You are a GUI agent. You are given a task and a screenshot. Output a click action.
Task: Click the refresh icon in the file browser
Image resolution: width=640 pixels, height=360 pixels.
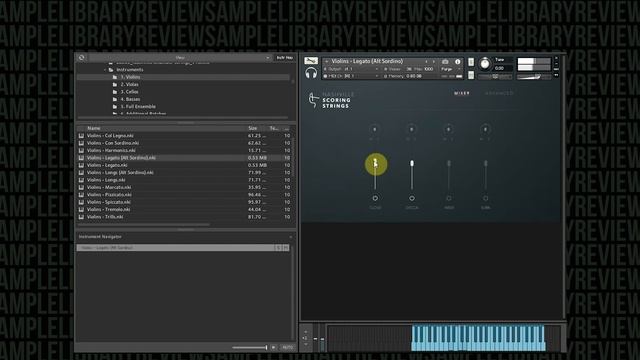click(x=82, y=58)
